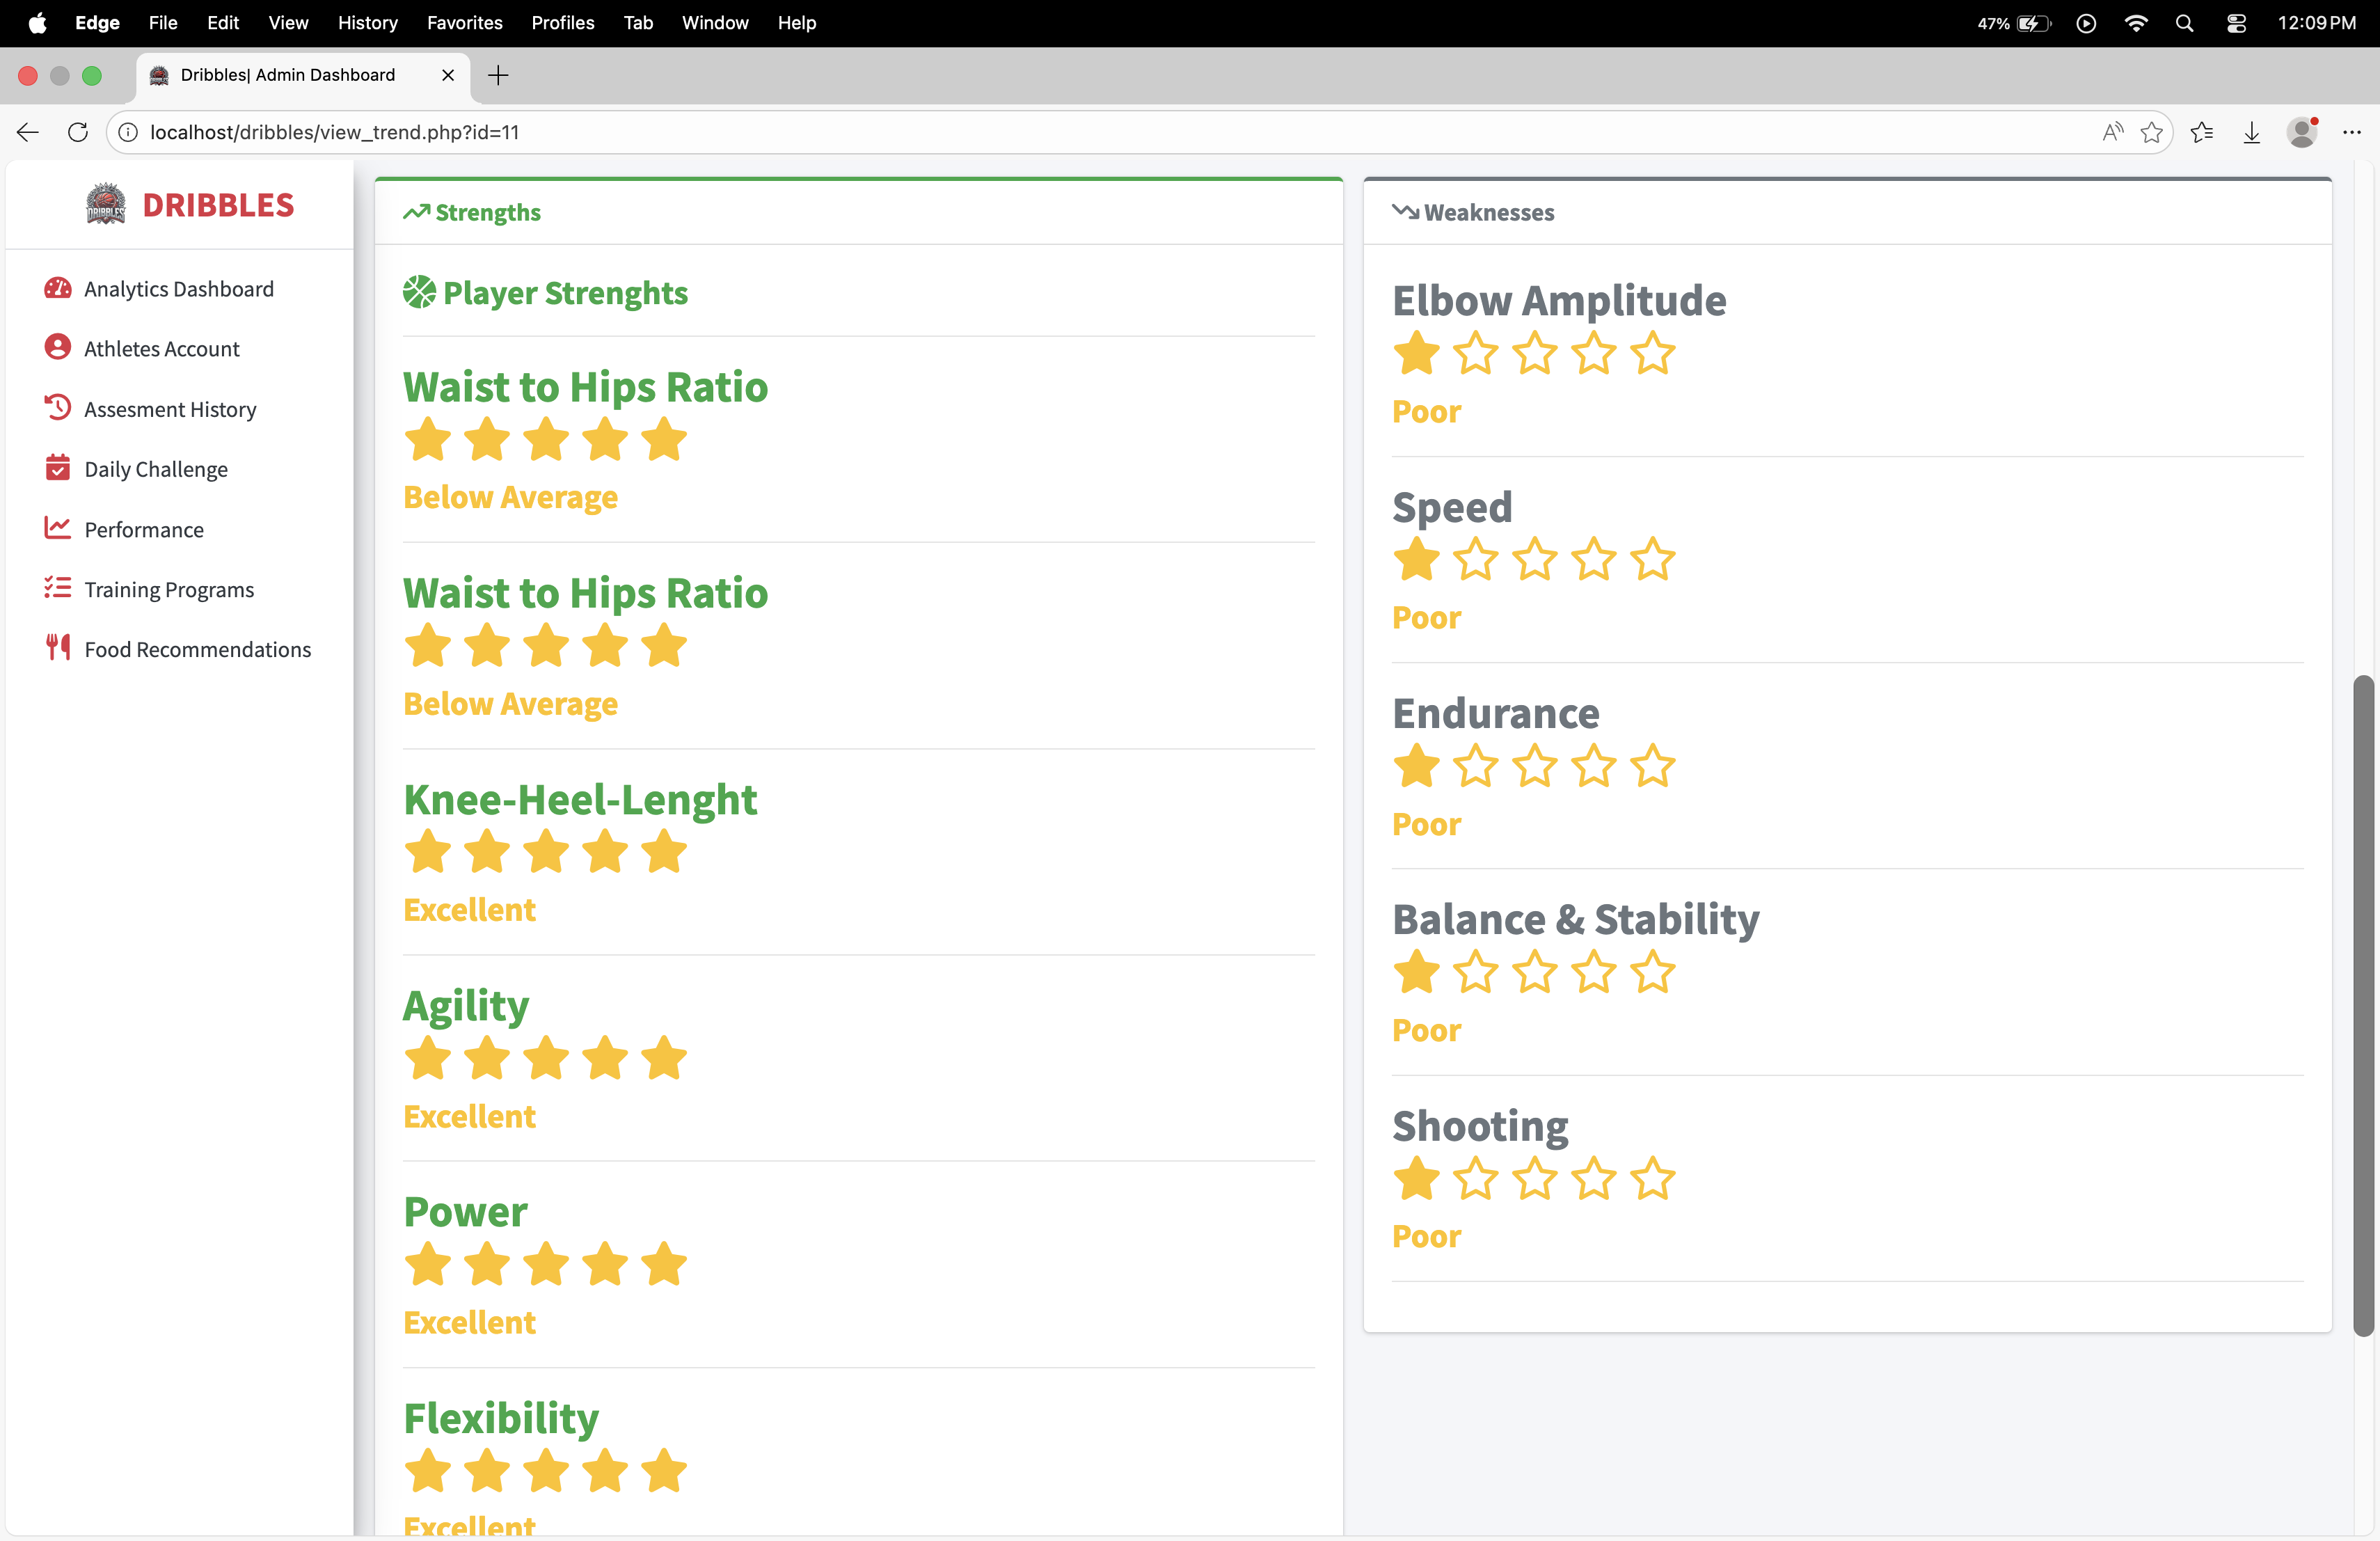Click the Dribbles basketball logo
The width and height of the screenshot is (2380, 1541).
click(105, 205)
